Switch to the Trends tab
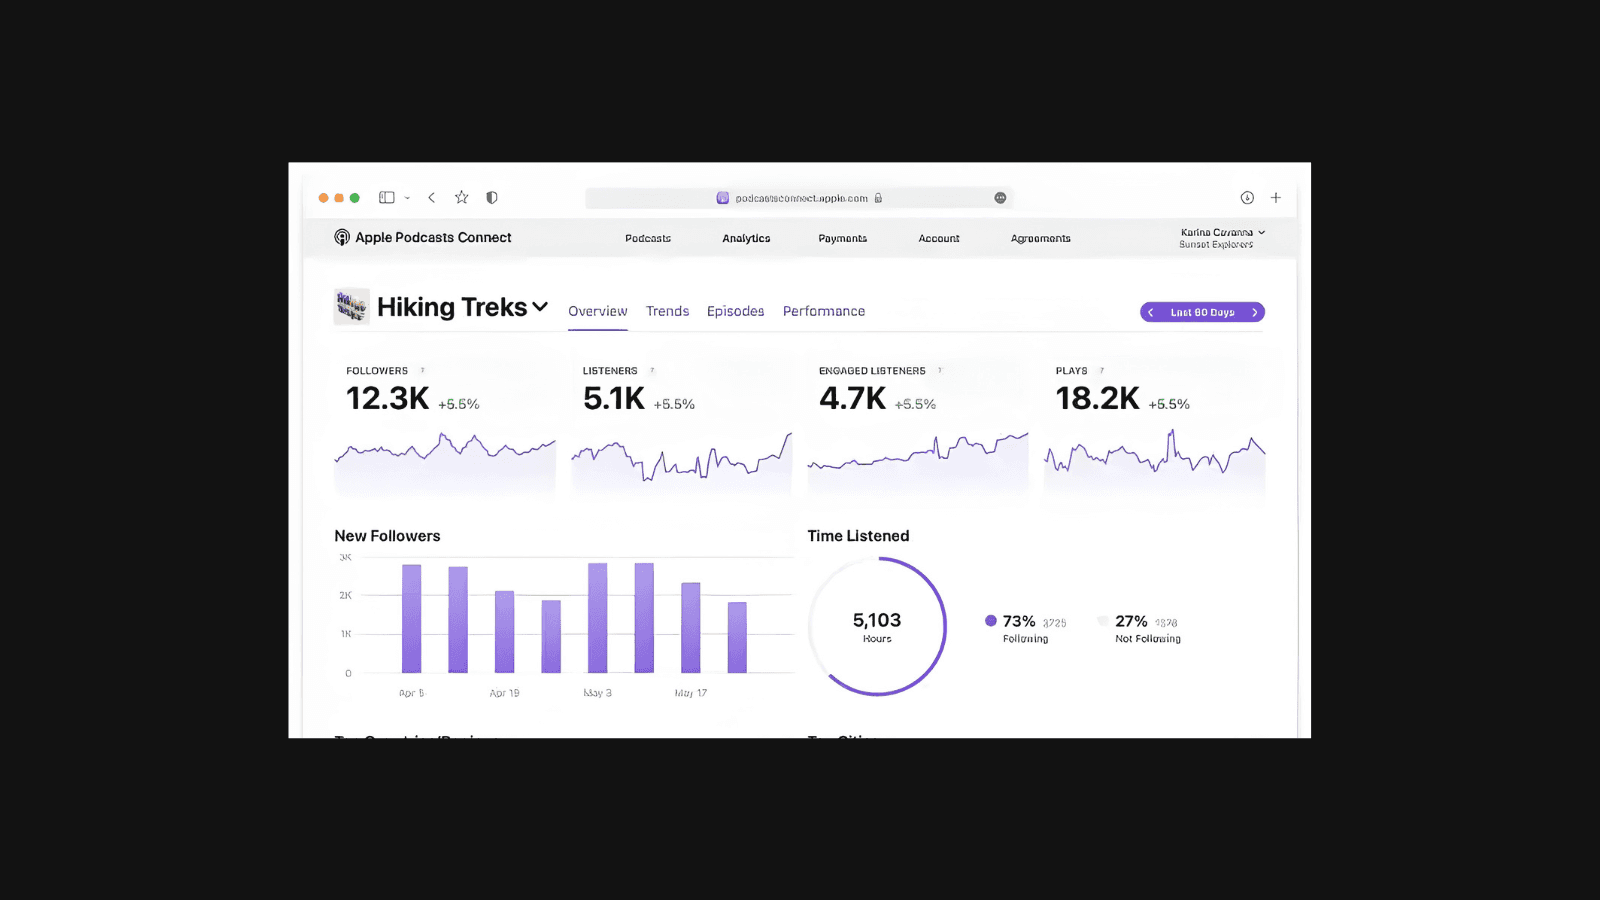 (667, 311)
